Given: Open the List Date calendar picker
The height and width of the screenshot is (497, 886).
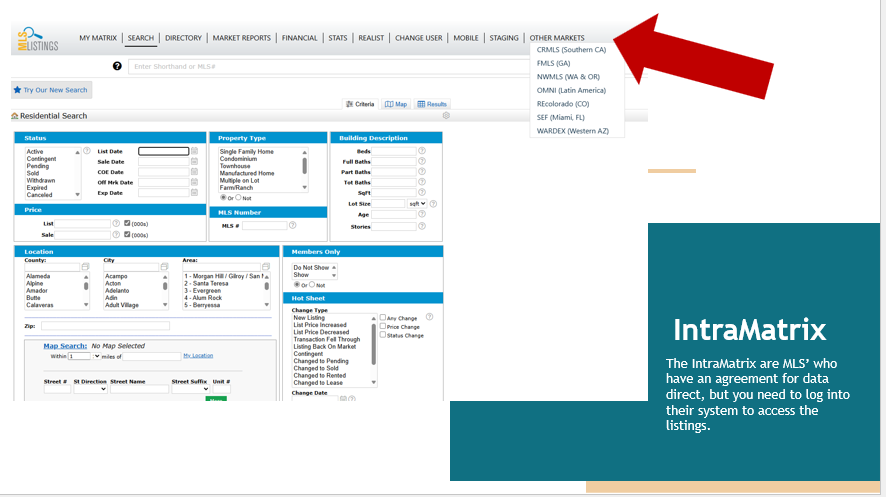Looking at the screenshot, I should 194,151.
